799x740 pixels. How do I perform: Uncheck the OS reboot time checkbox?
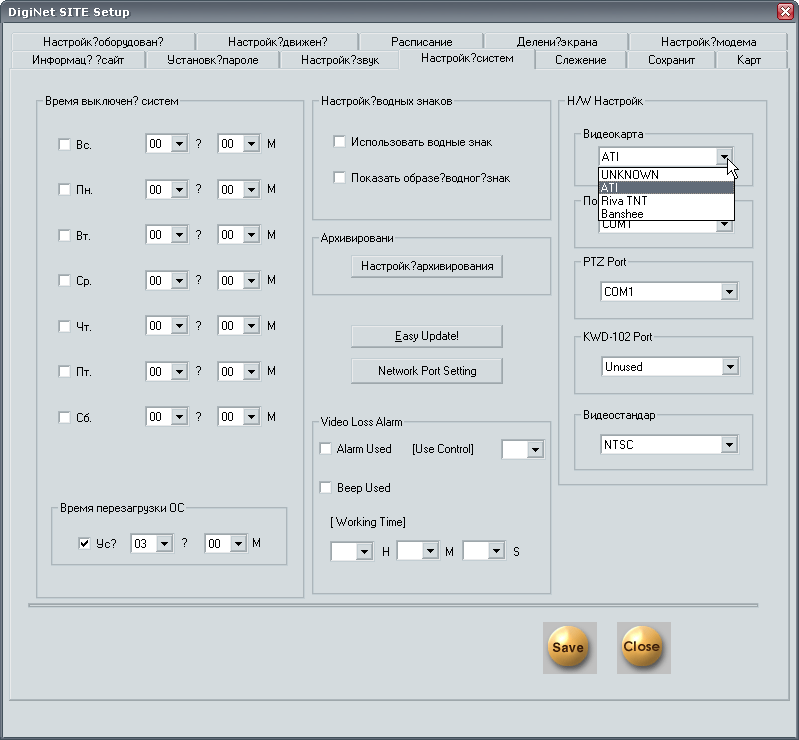click(x=85, y=544)
